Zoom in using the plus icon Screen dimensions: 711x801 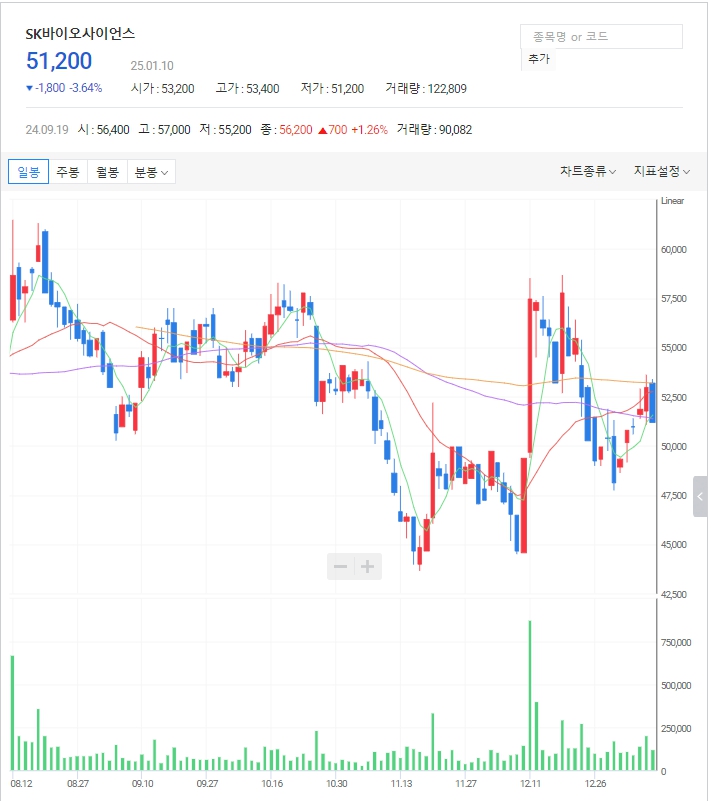[x=366, y=566]
